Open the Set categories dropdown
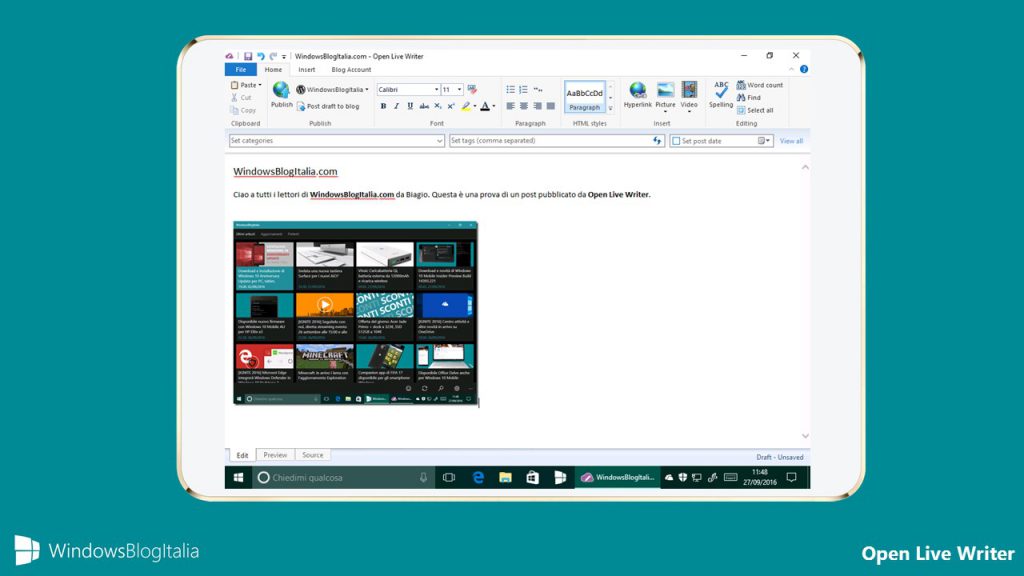The image size is (1024, 576). [440, 141]
